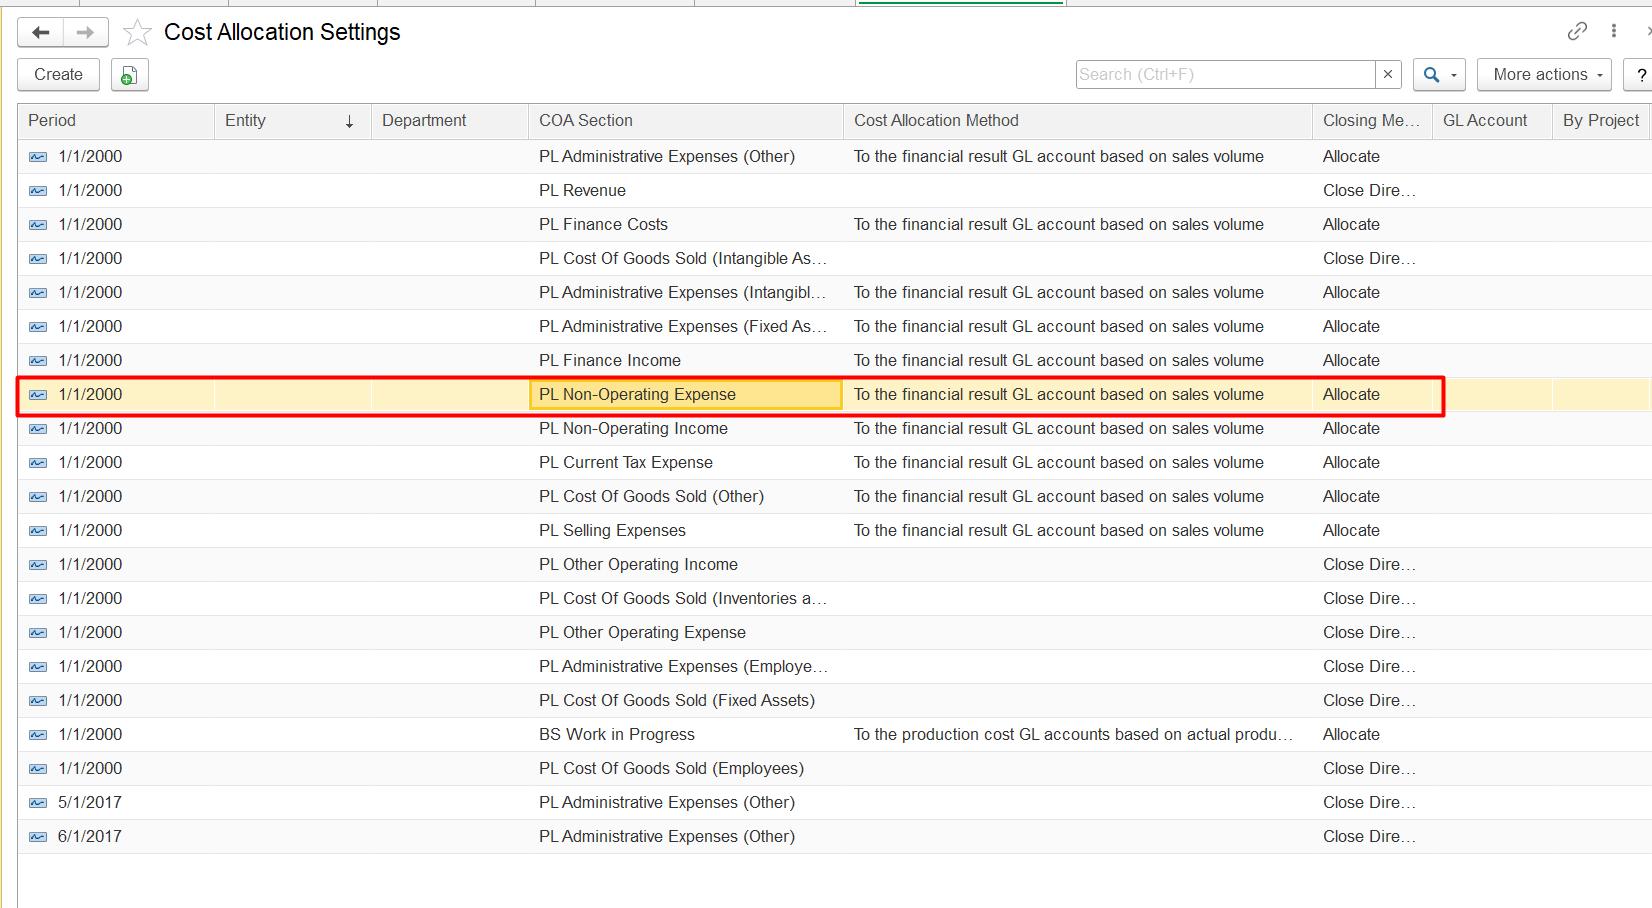Sort by the Period column header
Screen dimensions: 1652x908
coord(52,121)
